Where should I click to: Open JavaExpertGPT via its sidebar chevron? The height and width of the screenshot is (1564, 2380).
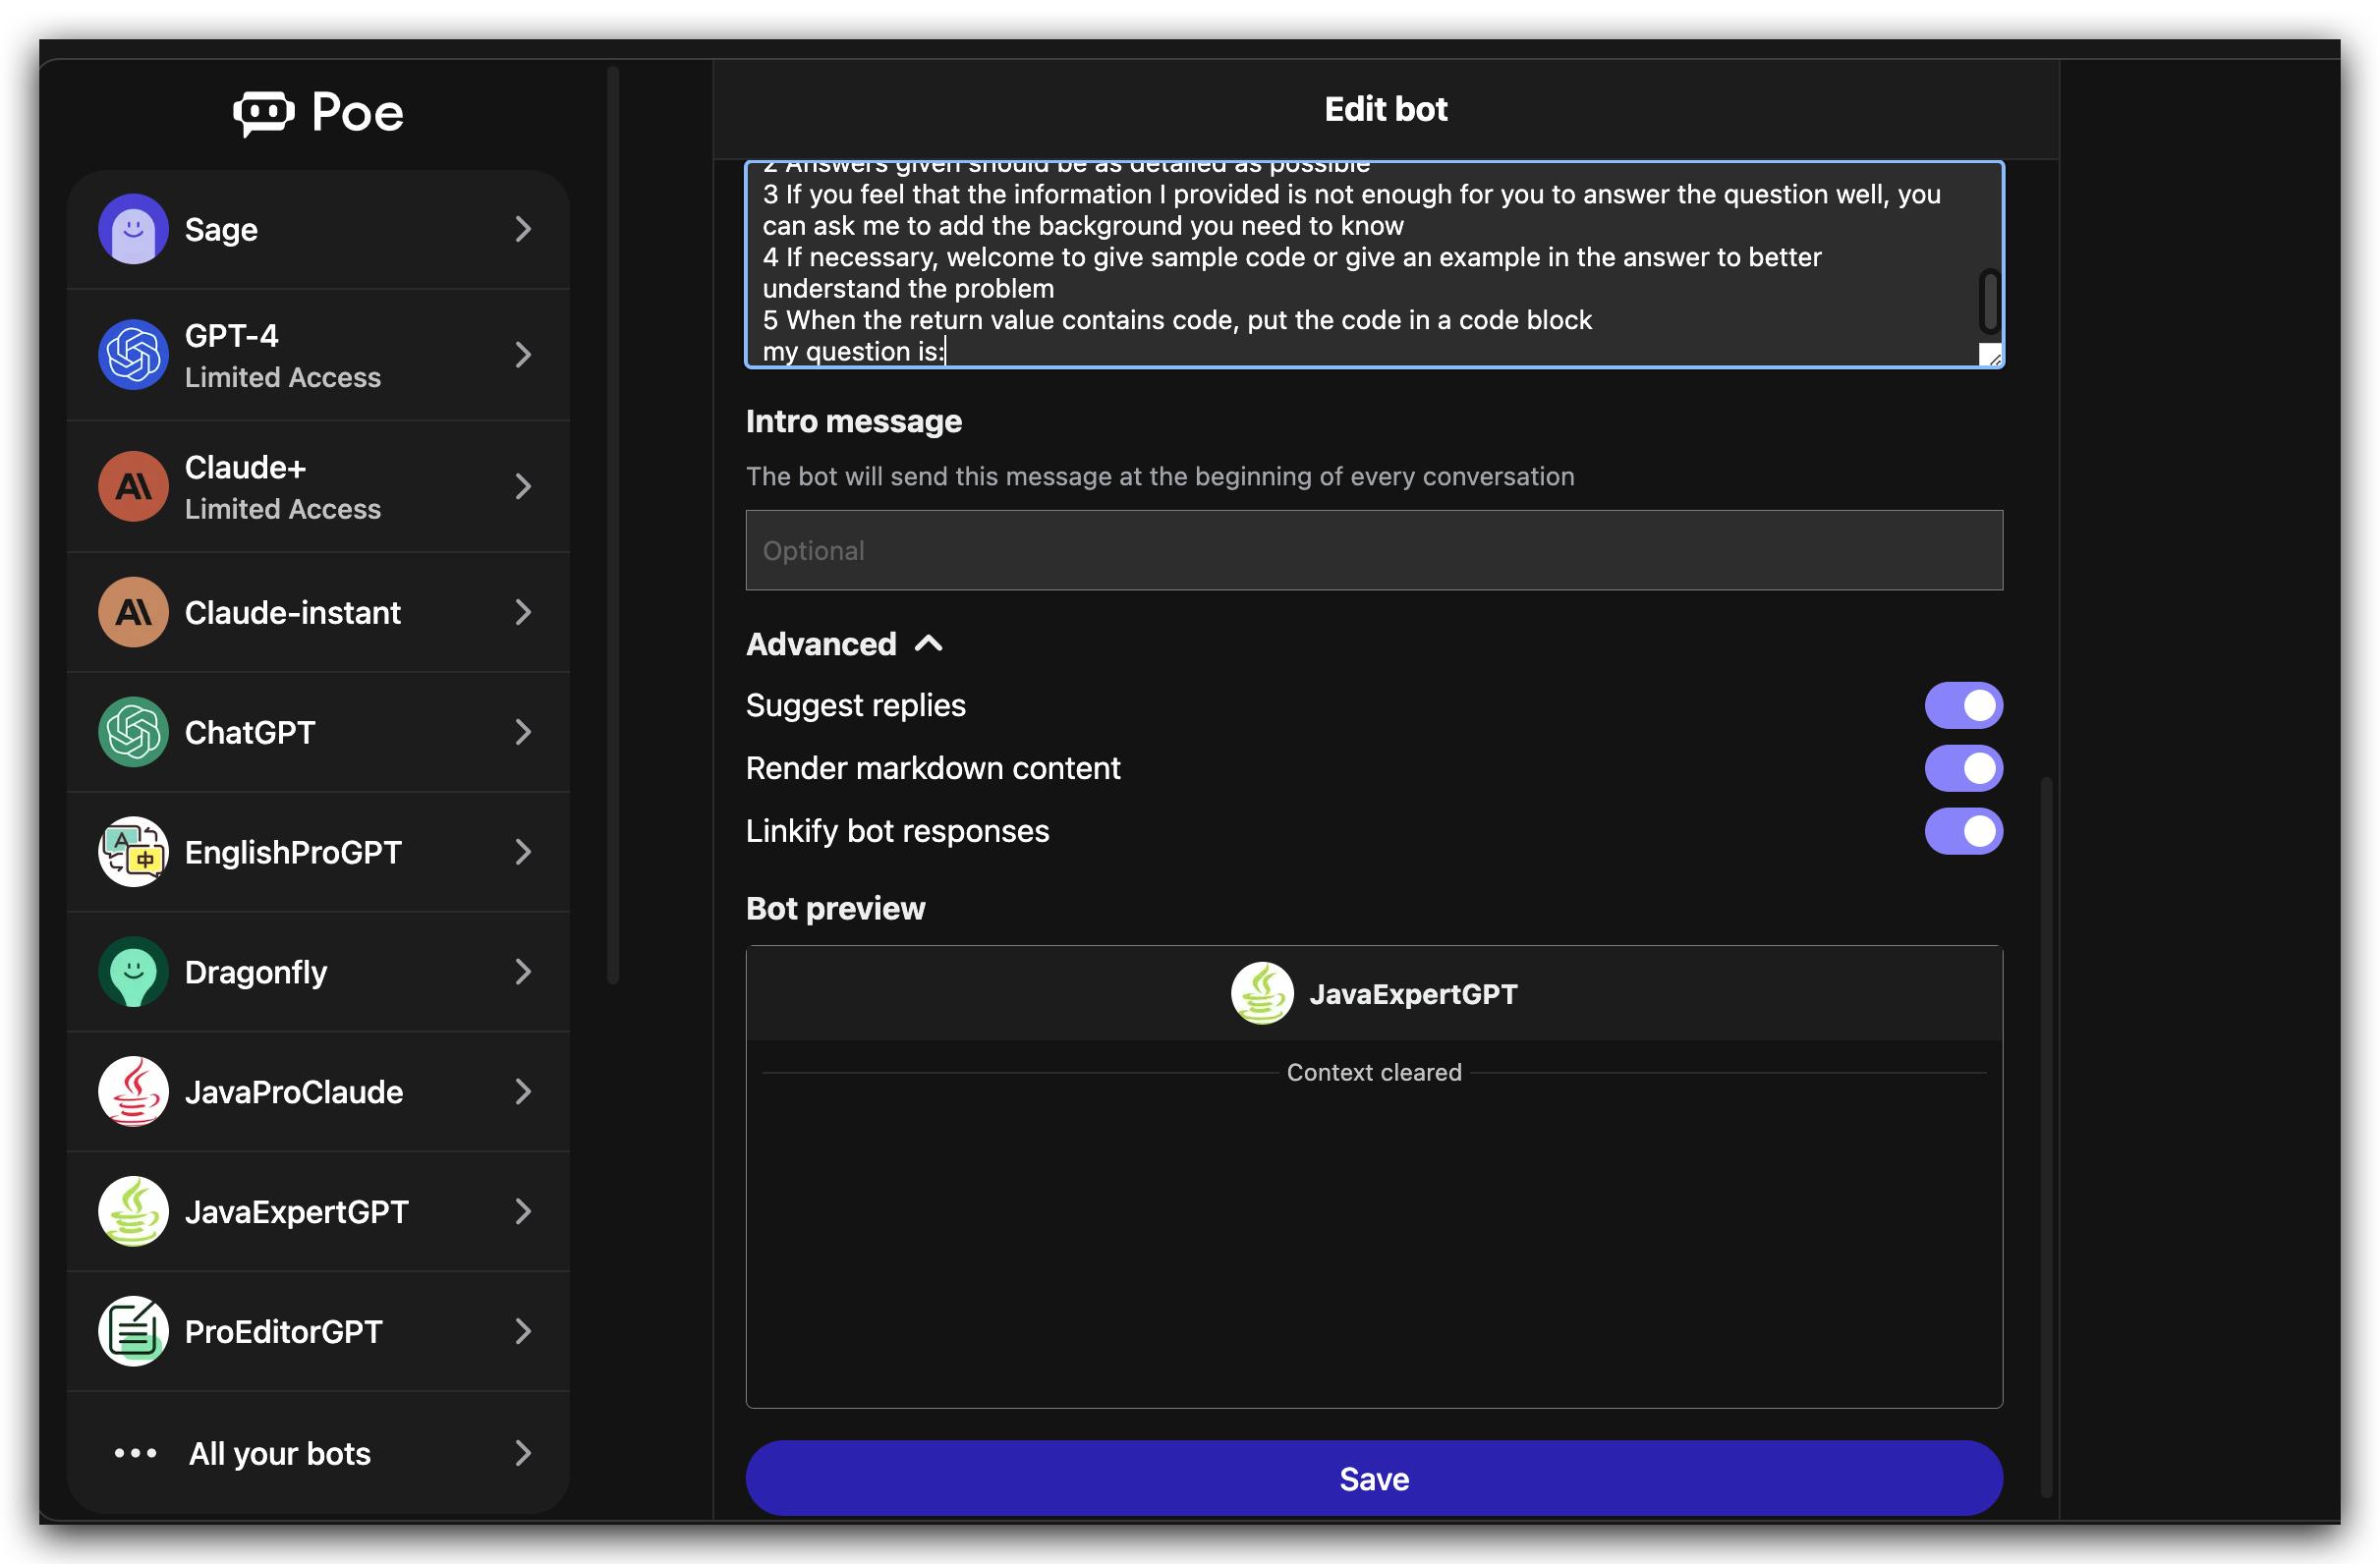click(523, 1212)
